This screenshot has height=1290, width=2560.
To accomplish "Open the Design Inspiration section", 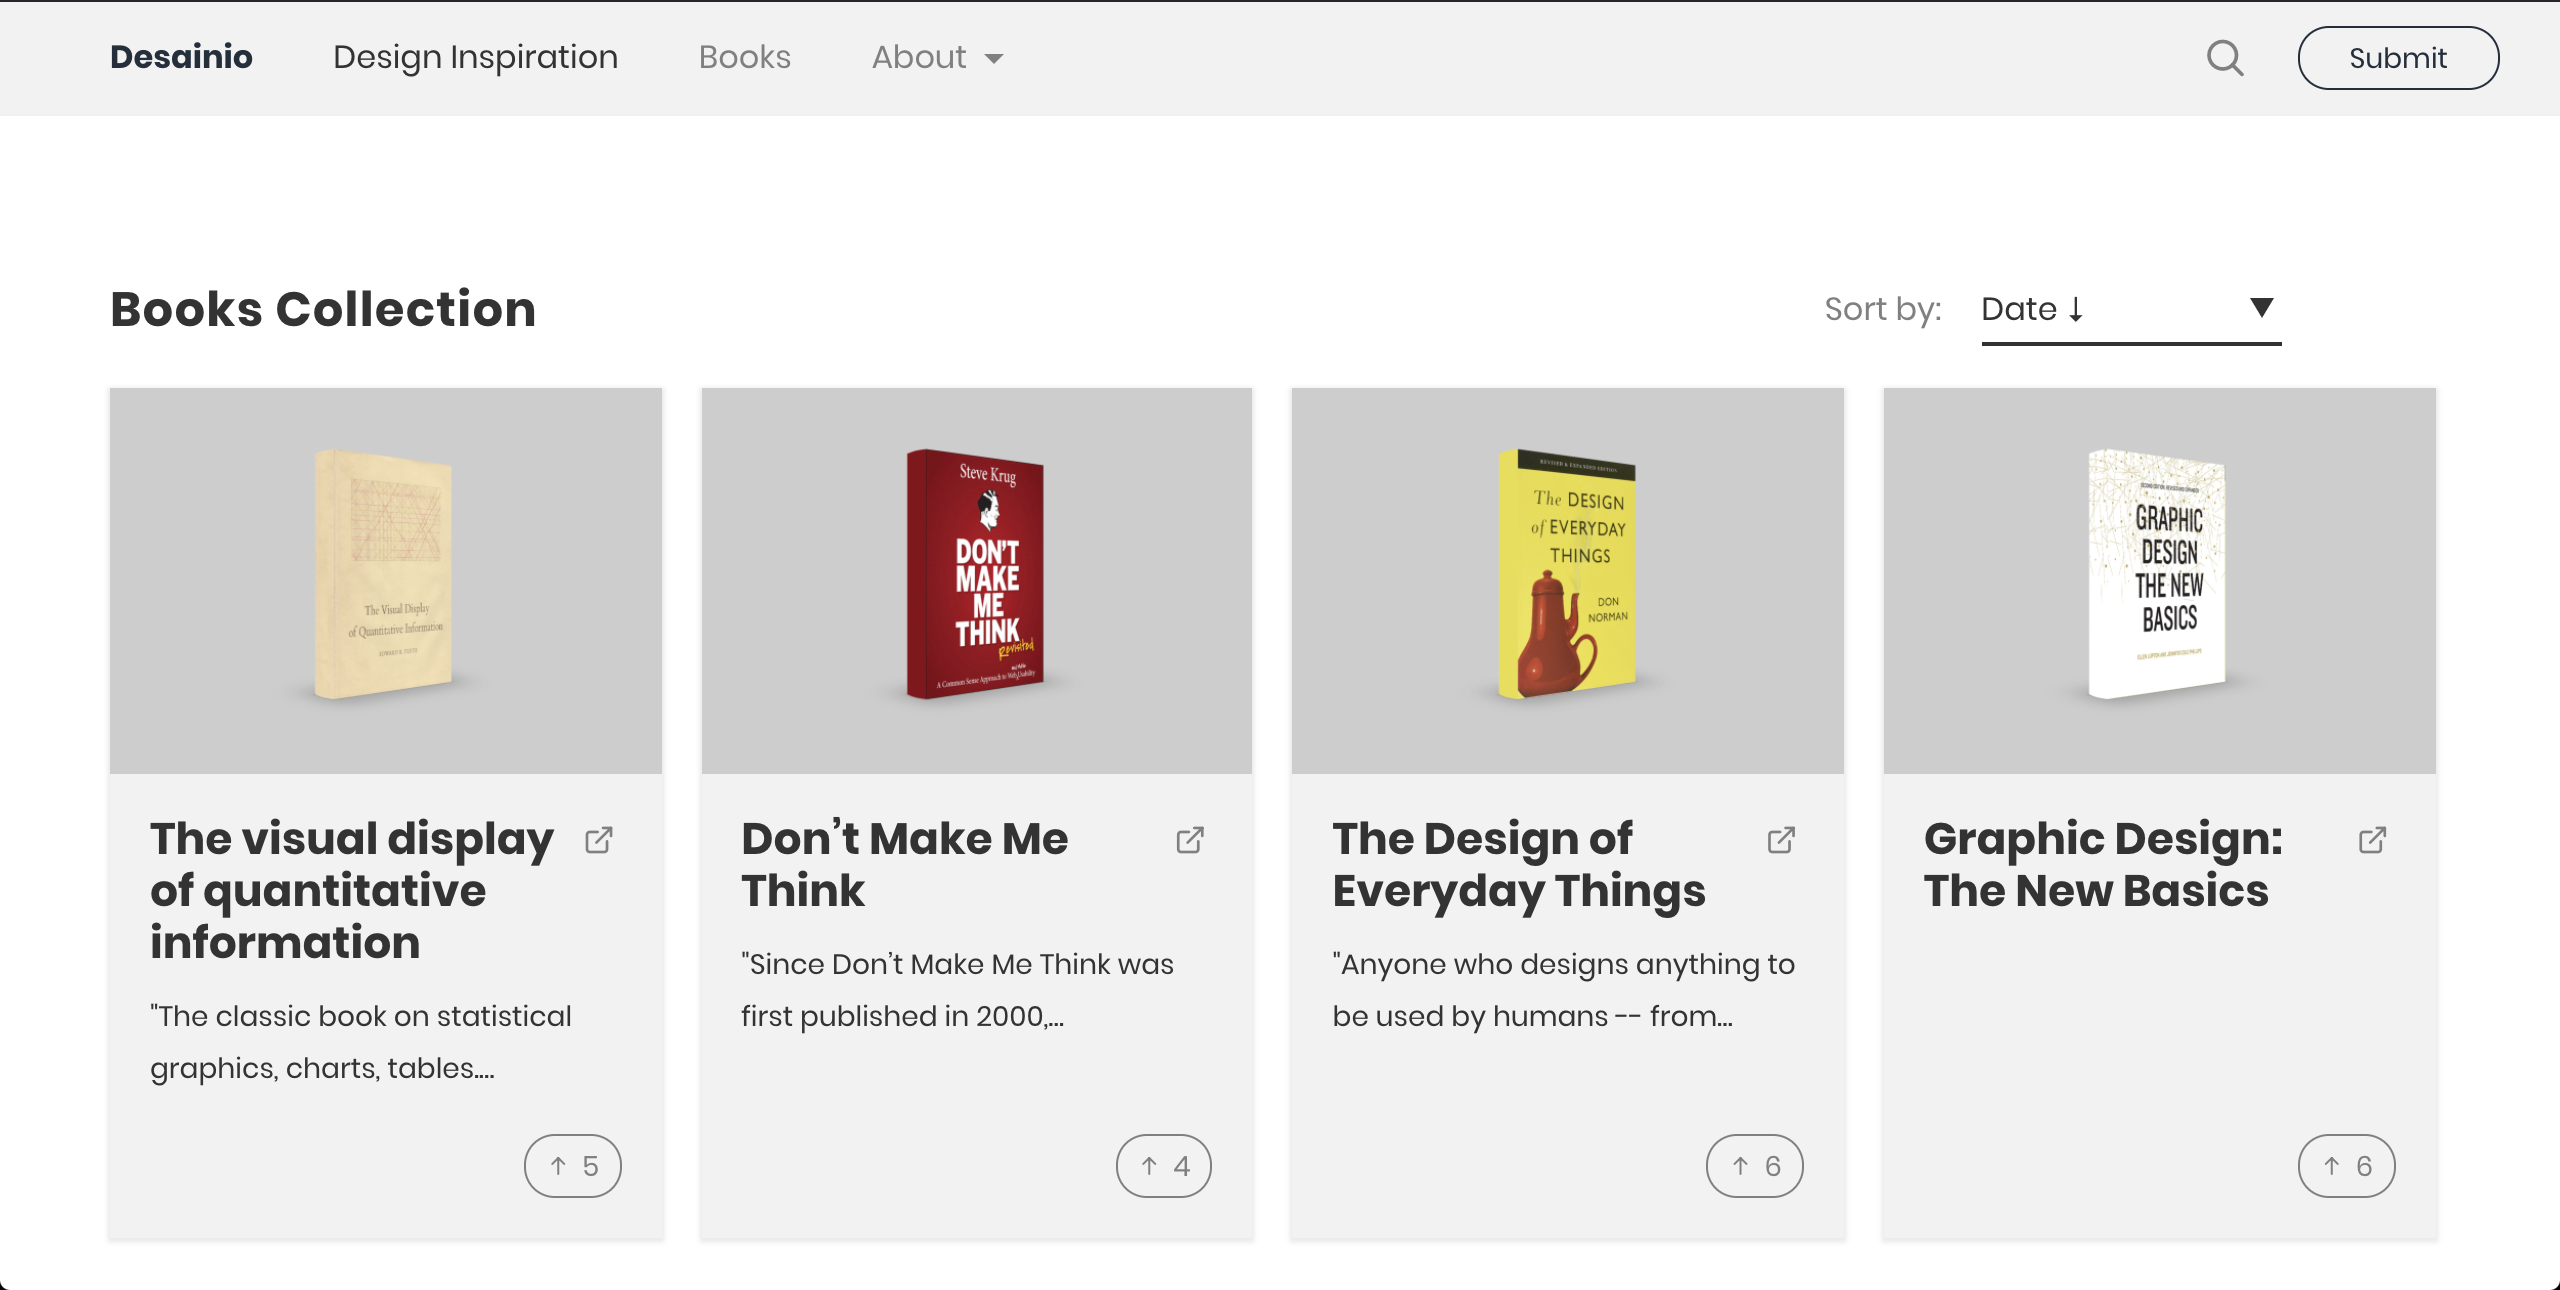I will [475, 57].
